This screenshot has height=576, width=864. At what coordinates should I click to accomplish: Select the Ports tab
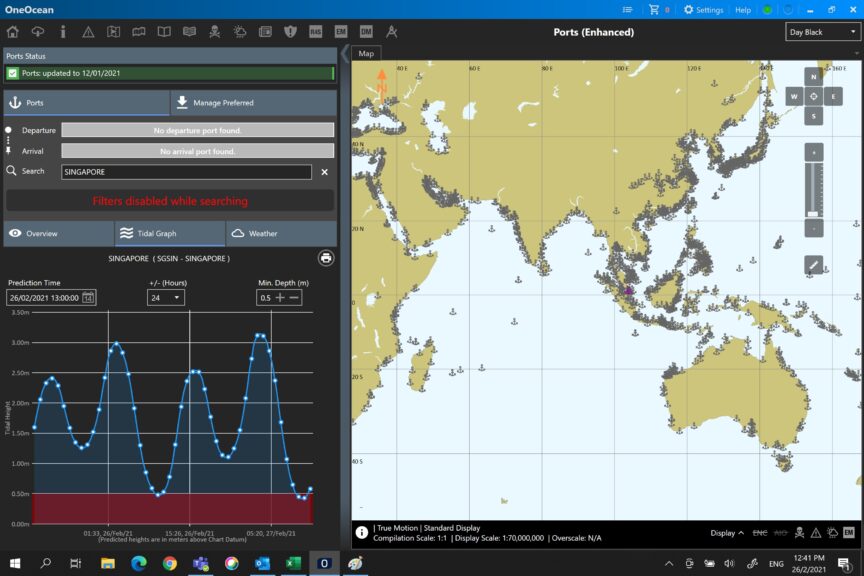click(87, 103)
